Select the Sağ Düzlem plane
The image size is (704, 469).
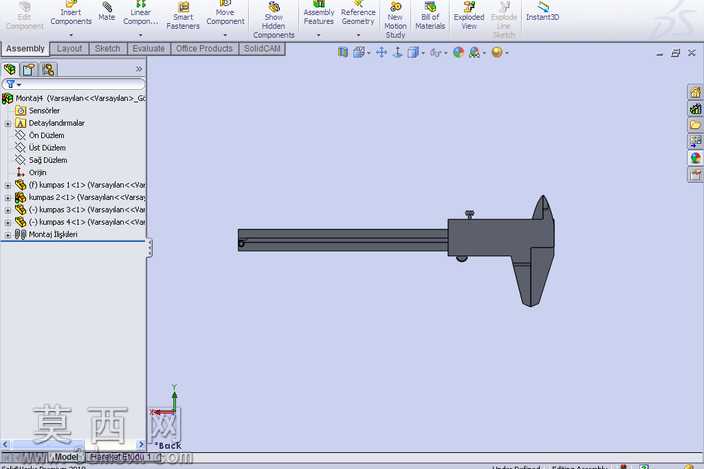[x=41, y=160]
